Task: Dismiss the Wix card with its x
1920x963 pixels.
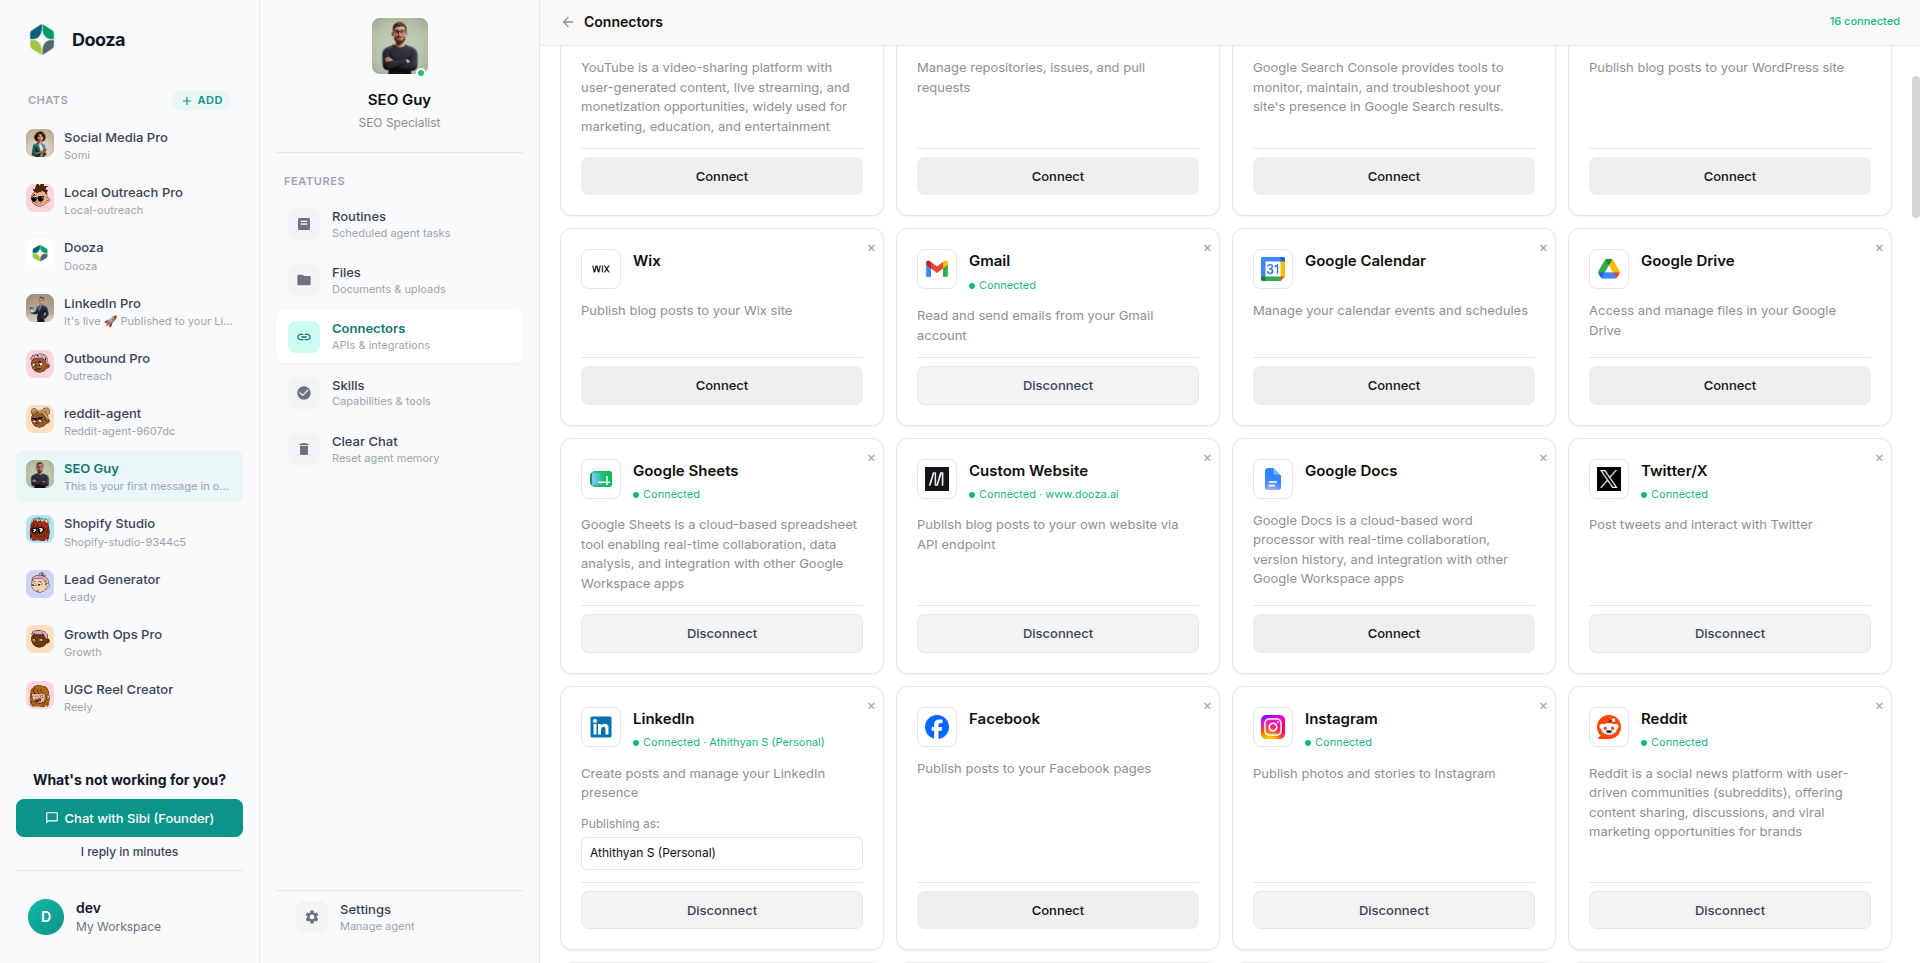Action: (x=871, y=248)
